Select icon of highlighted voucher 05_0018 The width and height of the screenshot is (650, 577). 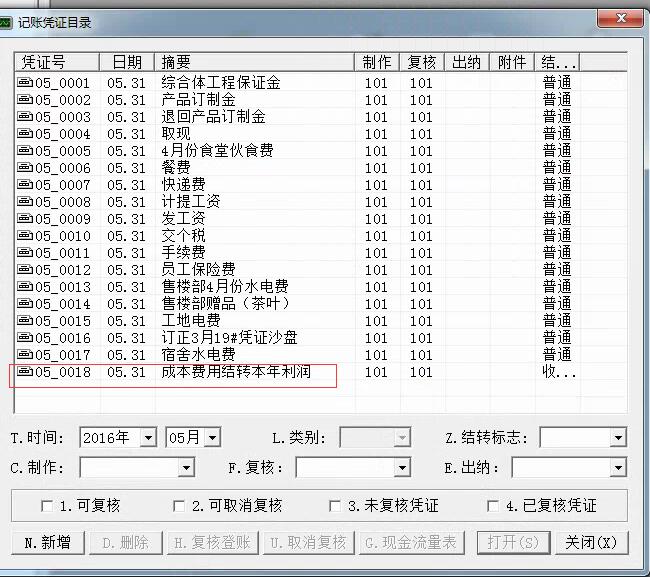pos(25,372)
